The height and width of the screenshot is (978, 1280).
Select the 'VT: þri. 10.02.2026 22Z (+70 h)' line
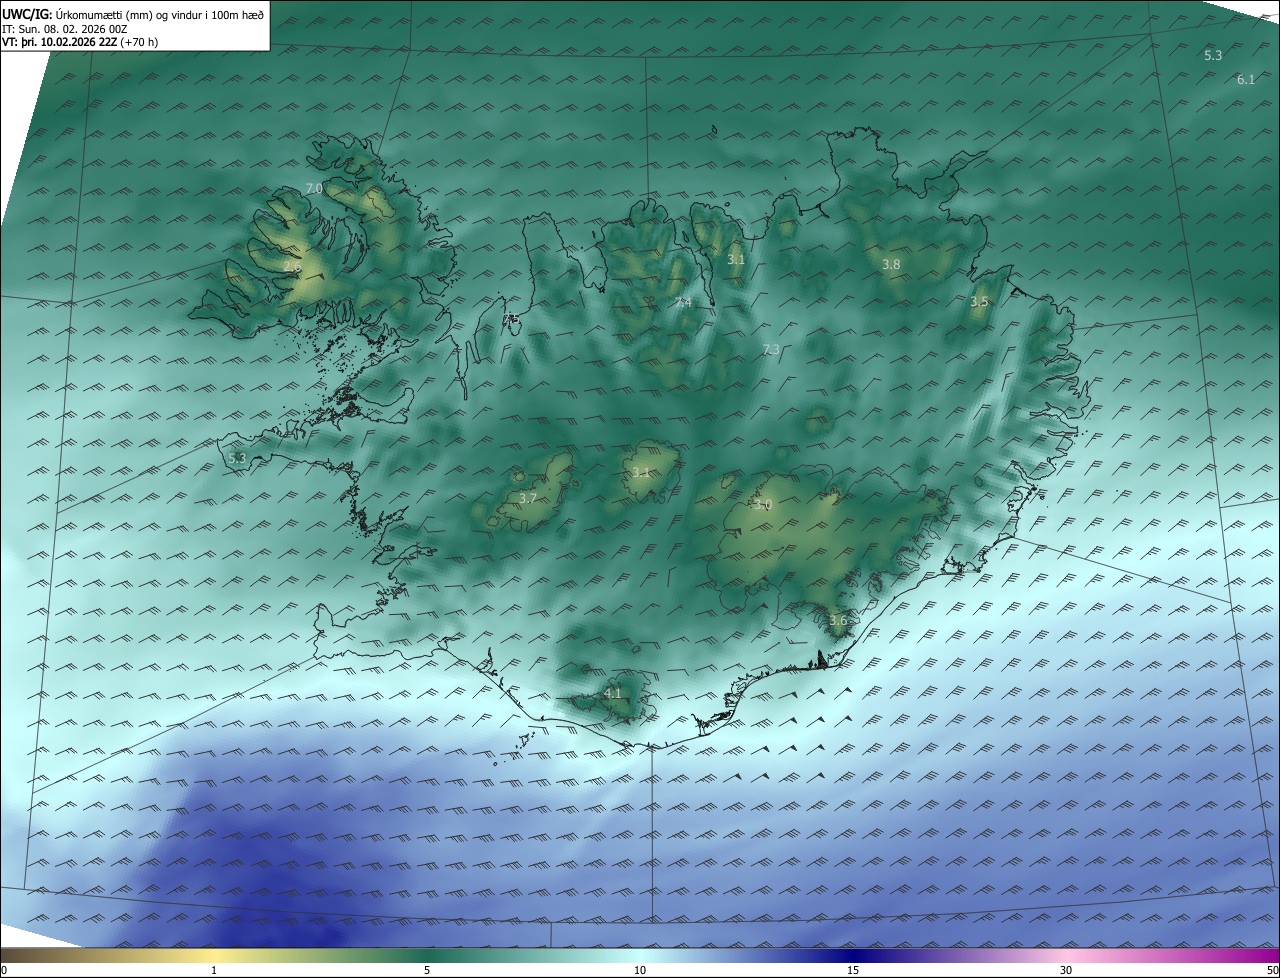(x=80, y=42)
